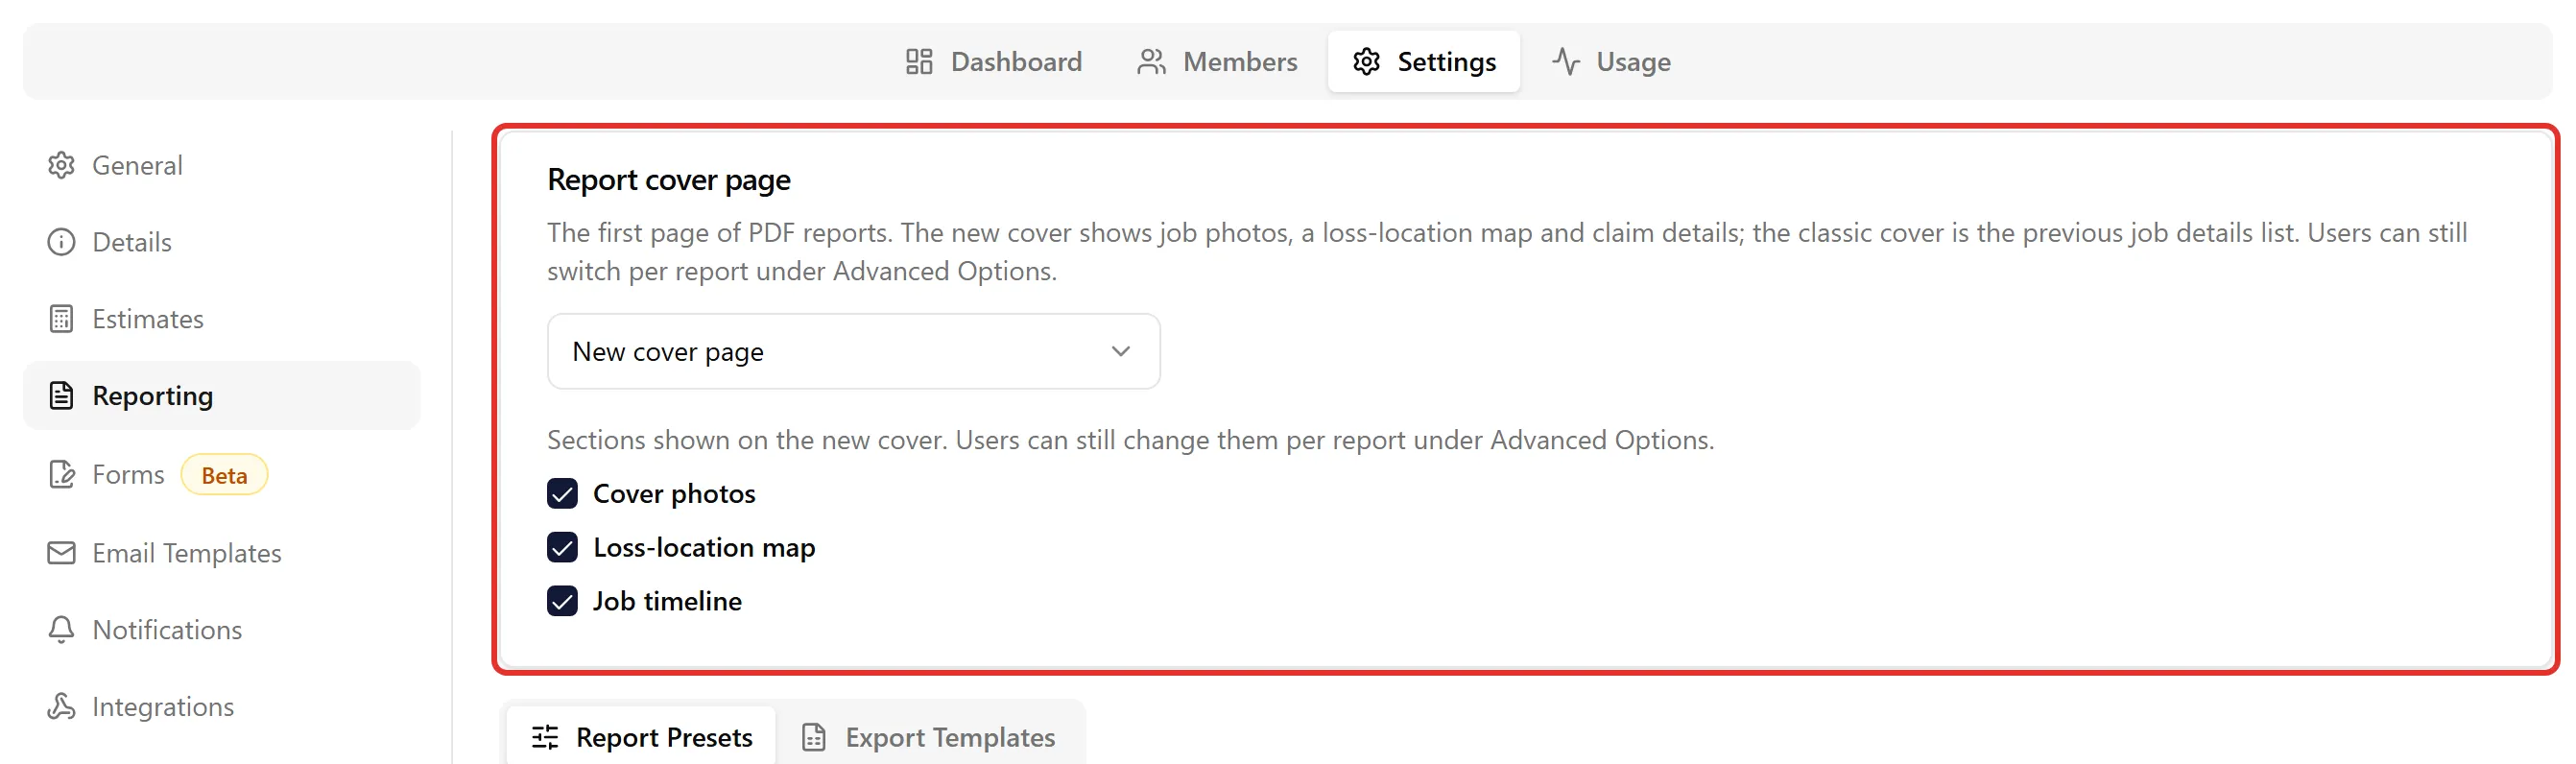2576x764 pixels.
Task: Go to Email Templates settings
Action: 221,553
